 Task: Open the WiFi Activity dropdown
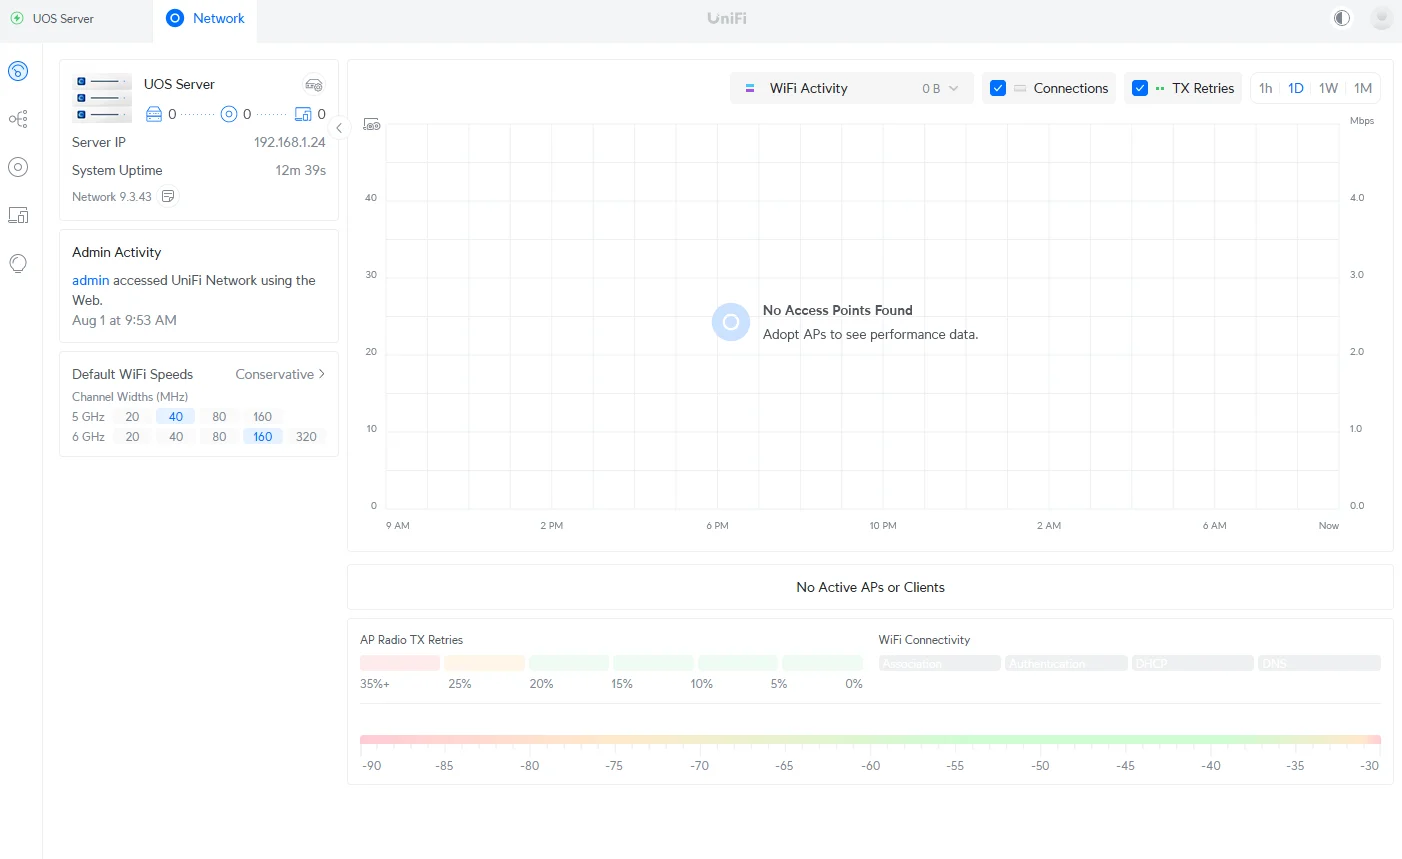pos(852,88)
